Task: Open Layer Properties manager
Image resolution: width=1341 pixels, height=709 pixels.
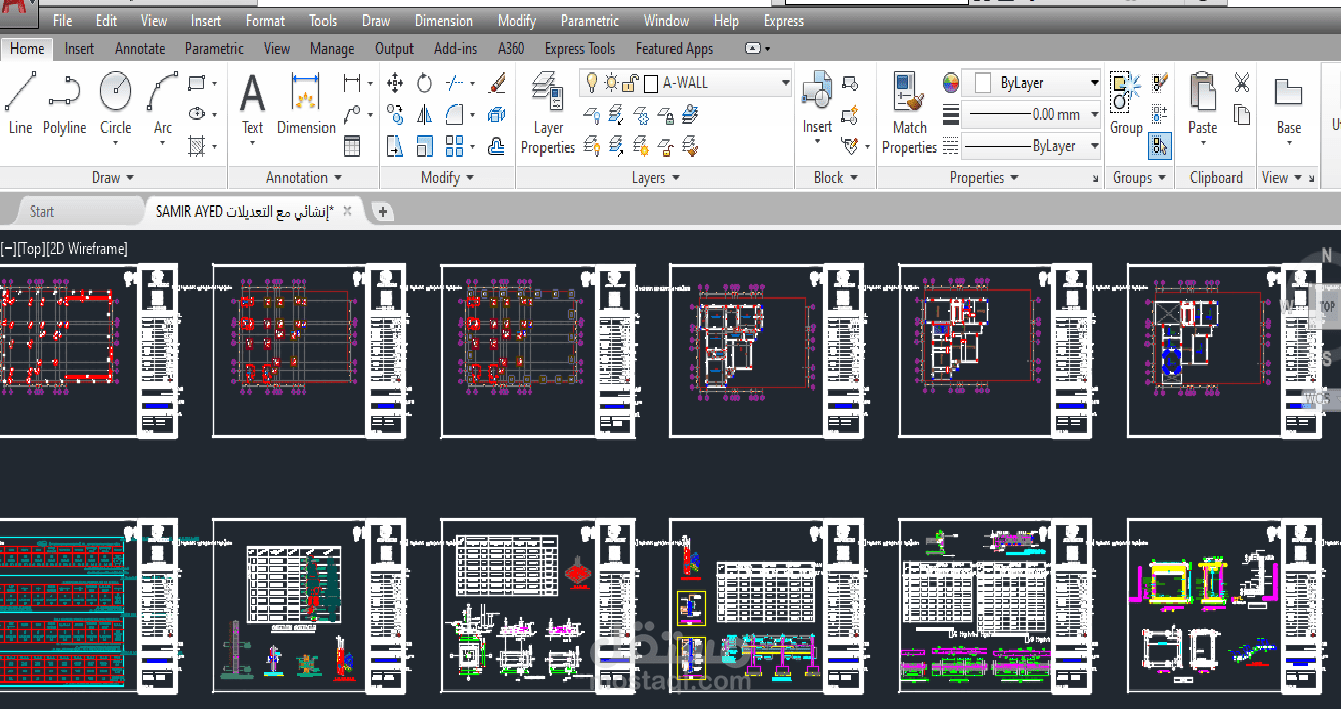Action: click(547, 113)
